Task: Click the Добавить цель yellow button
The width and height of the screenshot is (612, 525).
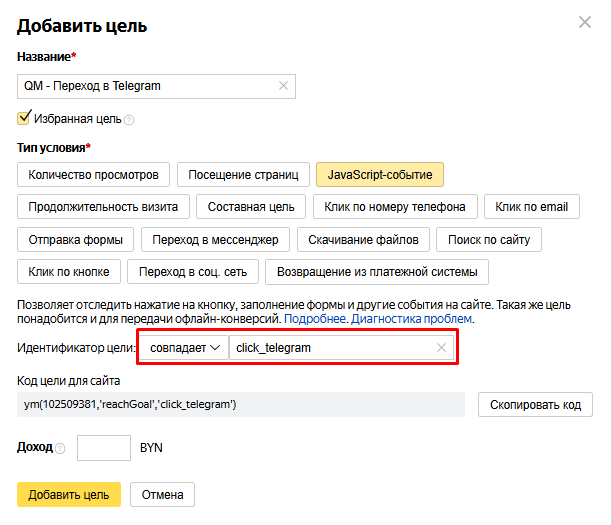Action: [69, 495]
